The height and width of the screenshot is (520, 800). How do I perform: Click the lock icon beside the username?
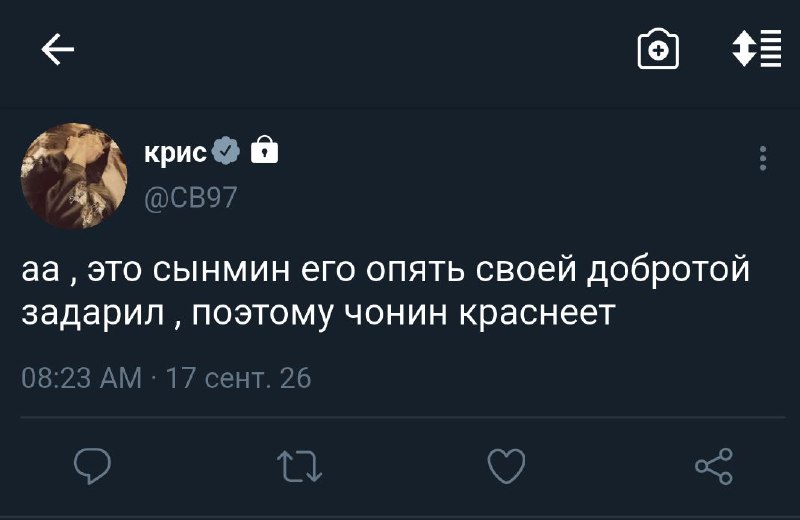coord(265,150)
